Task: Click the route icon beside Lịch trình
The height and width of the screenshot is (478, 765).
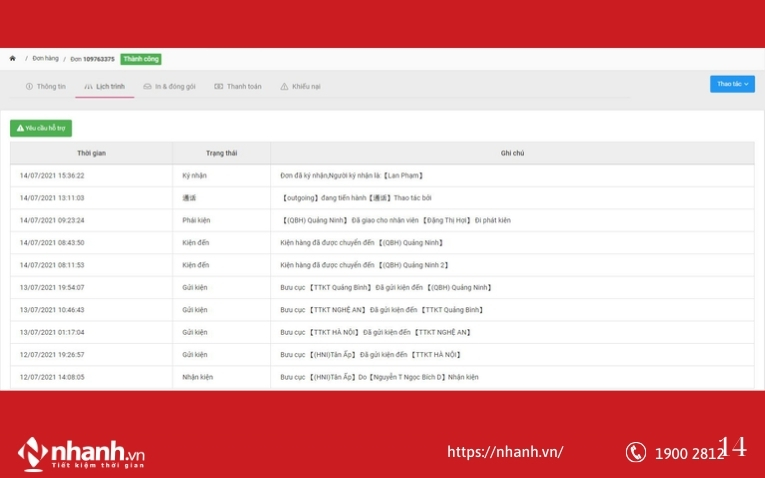Action: (x=88, y=87)
